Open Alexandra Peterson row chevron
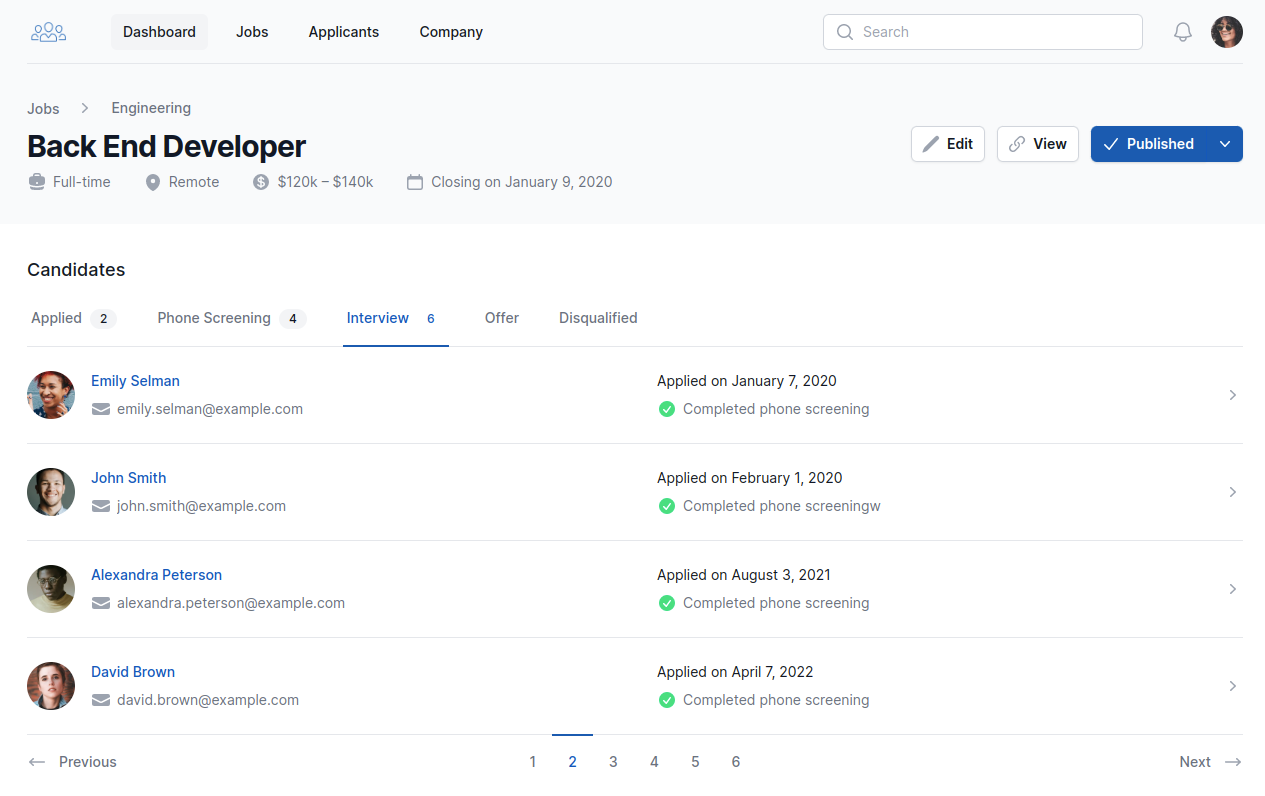The height and width of the screenshot is (796, 1265). tap(1232, 589)
